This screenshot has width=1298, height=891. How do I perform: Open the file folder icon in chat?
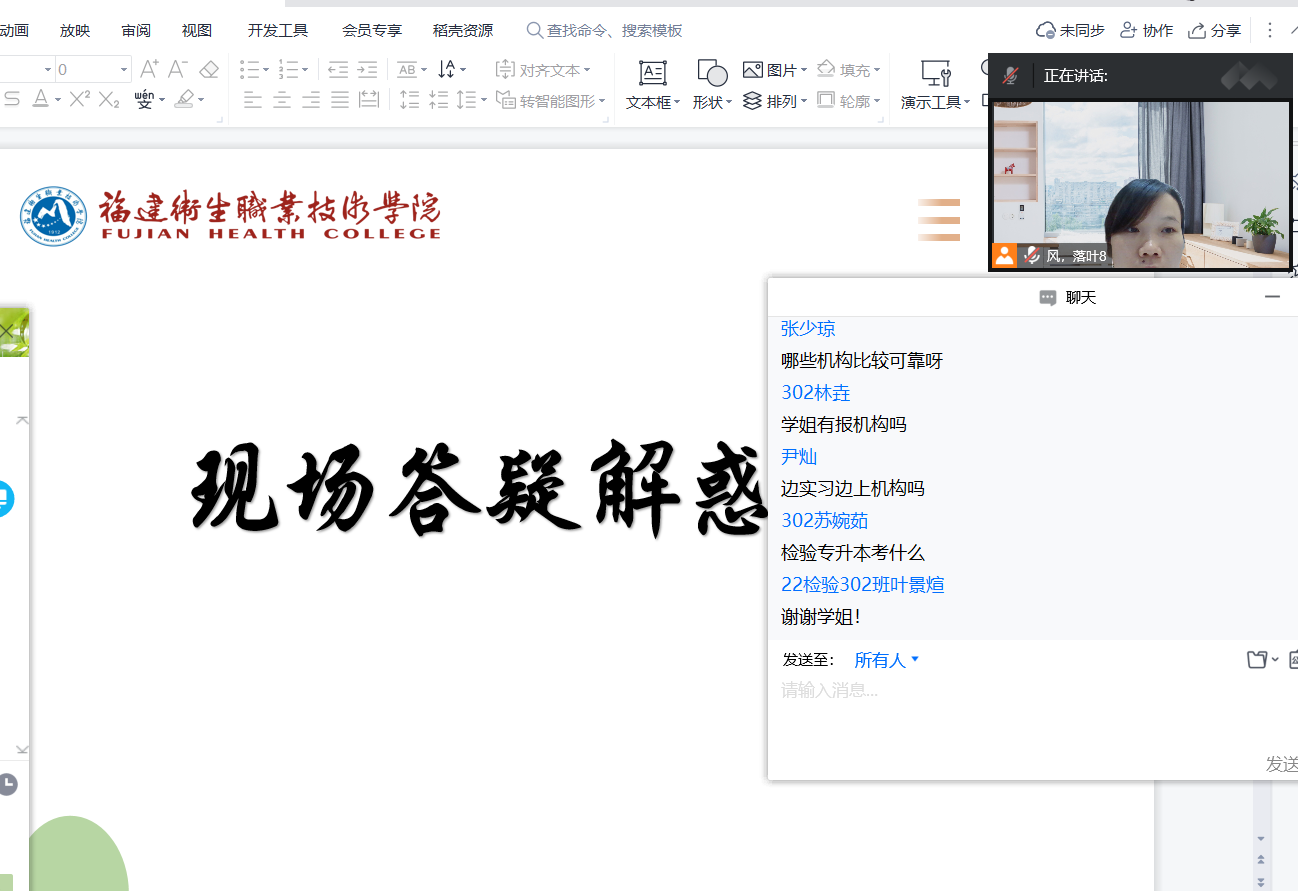(x=1257, y=659)
